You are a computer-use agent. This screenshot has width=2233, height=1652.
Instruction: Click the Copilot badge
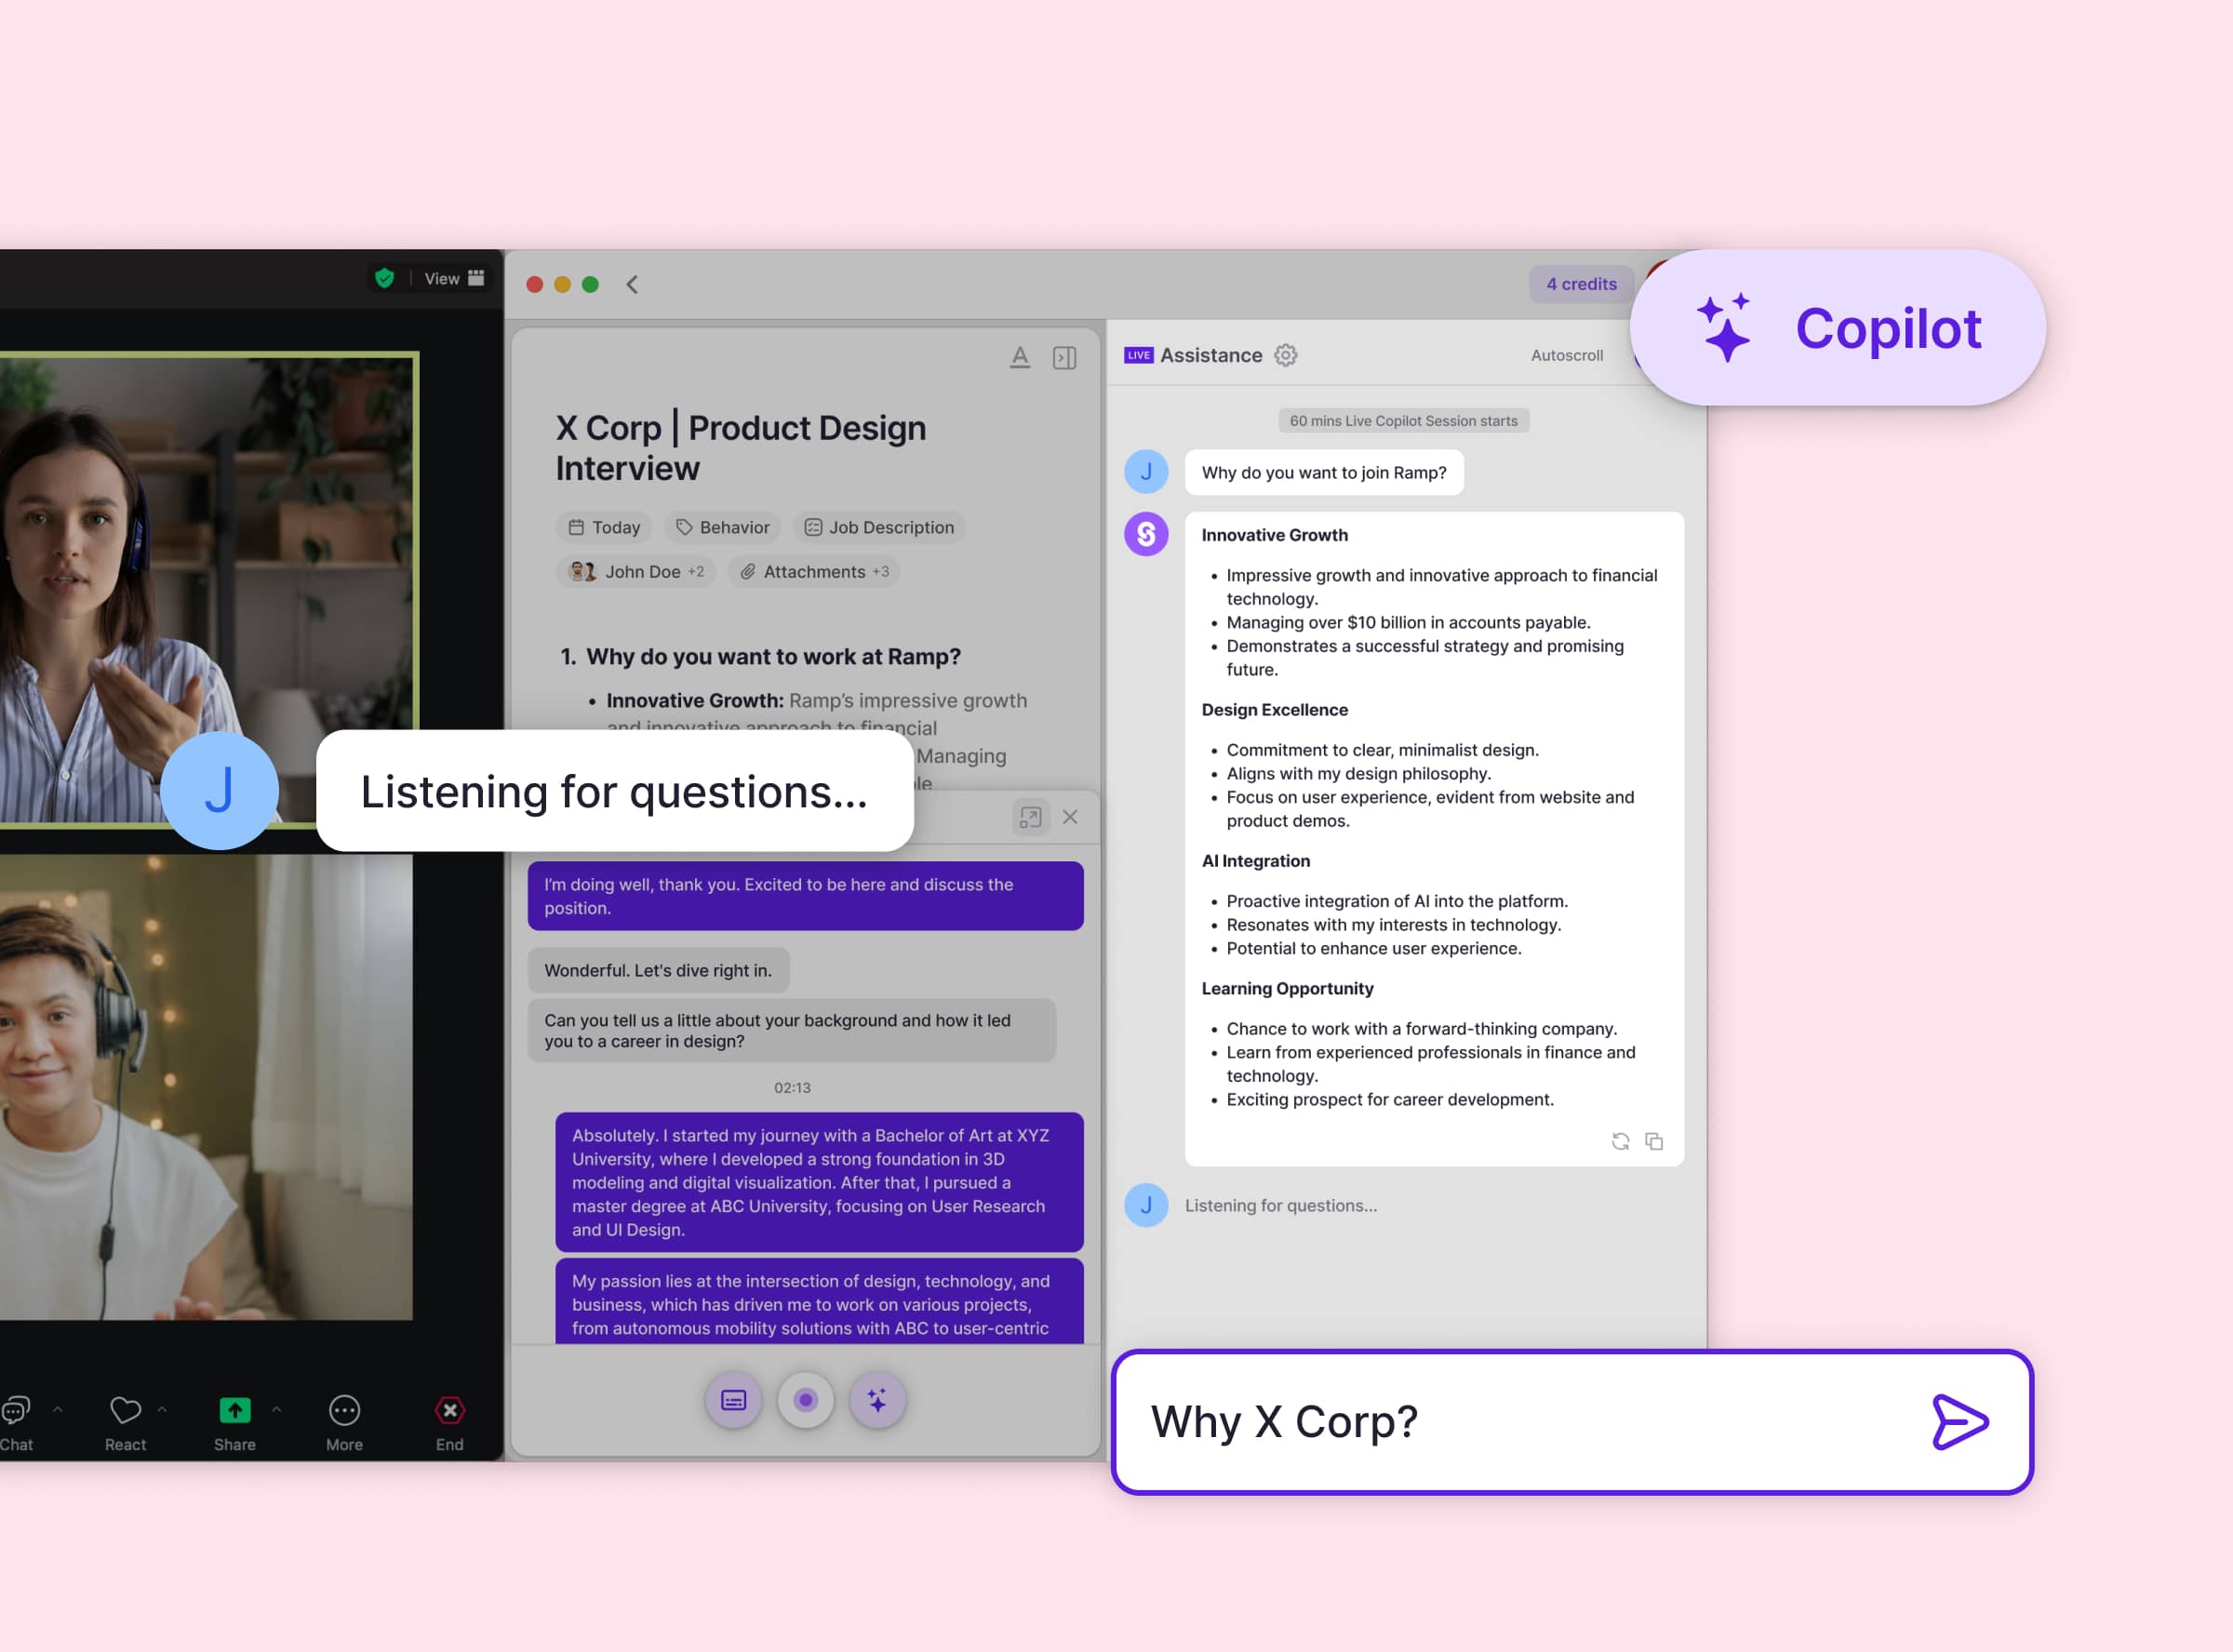pyautogui.click(x=1838, y=327)
